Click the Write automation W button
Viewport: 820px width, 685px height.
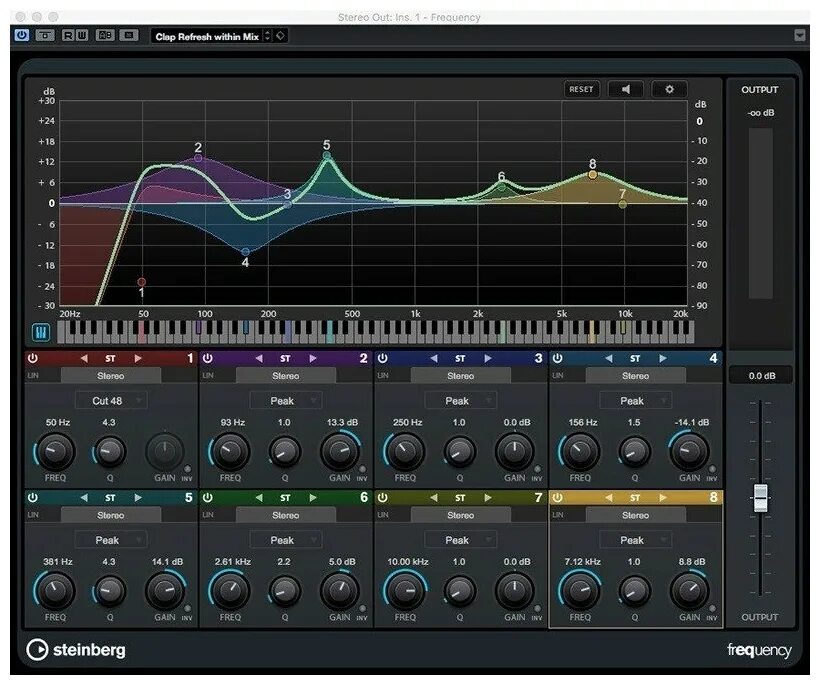pos(82,36)
